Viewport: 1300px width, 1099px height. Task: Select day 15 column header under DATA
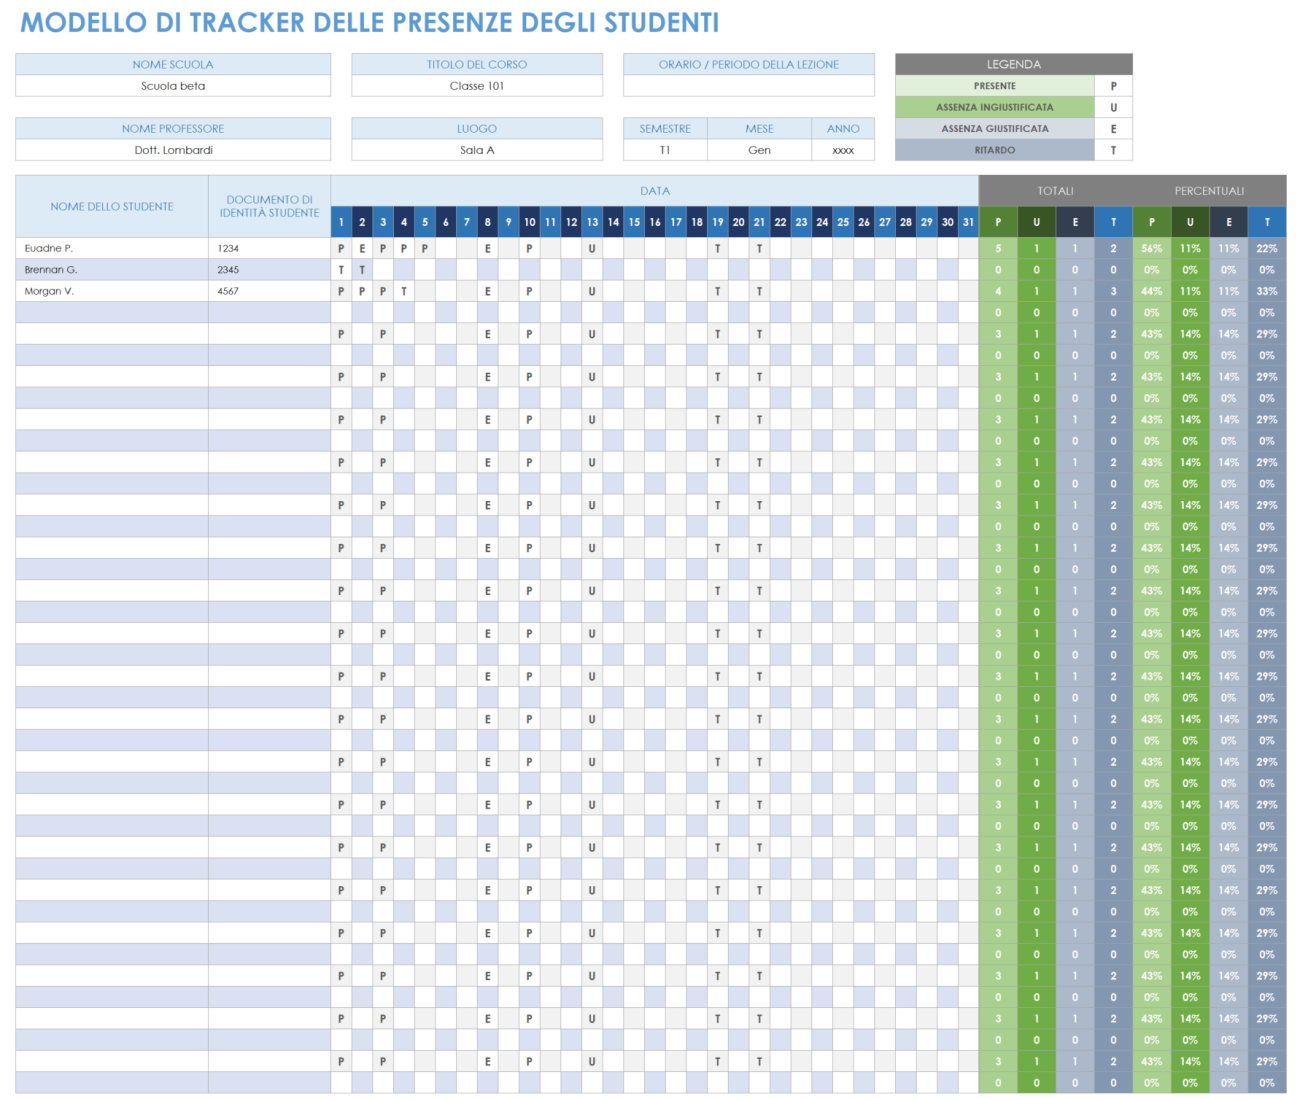634,222
